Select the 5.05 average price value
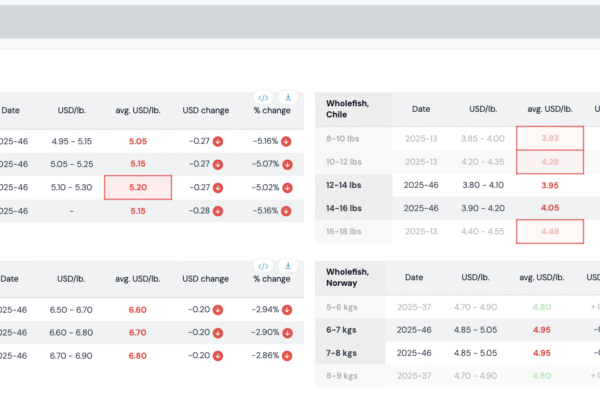This screenshot has width=600, height=400. pos(138,141)
